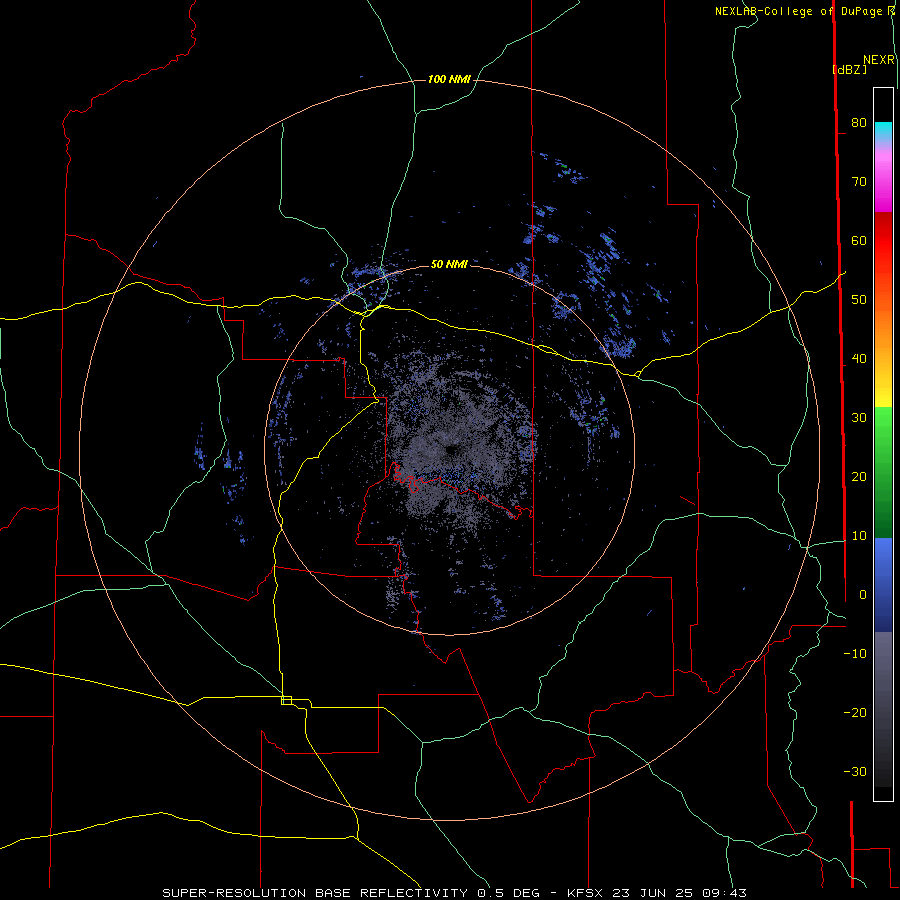The image size is (900, 900).
Task: Click the -20 dBZ scale value
Action: (855, 712)
